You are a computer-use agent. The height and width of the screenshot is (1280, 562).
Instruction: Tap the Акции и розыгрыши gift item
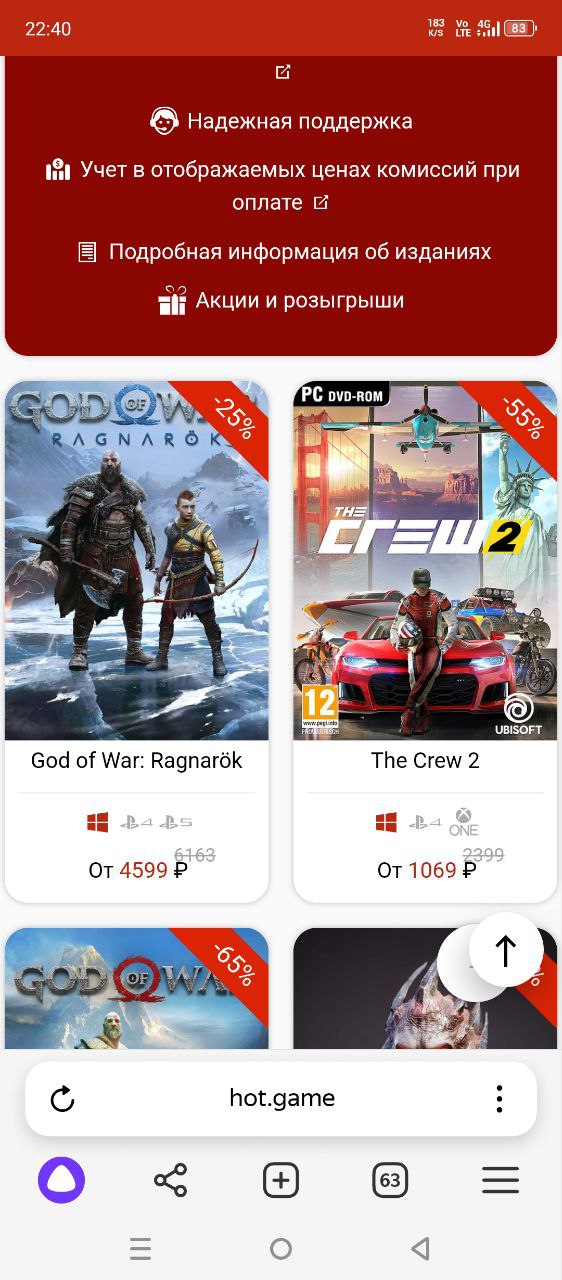pyautogui.click(x=281, y=300)
